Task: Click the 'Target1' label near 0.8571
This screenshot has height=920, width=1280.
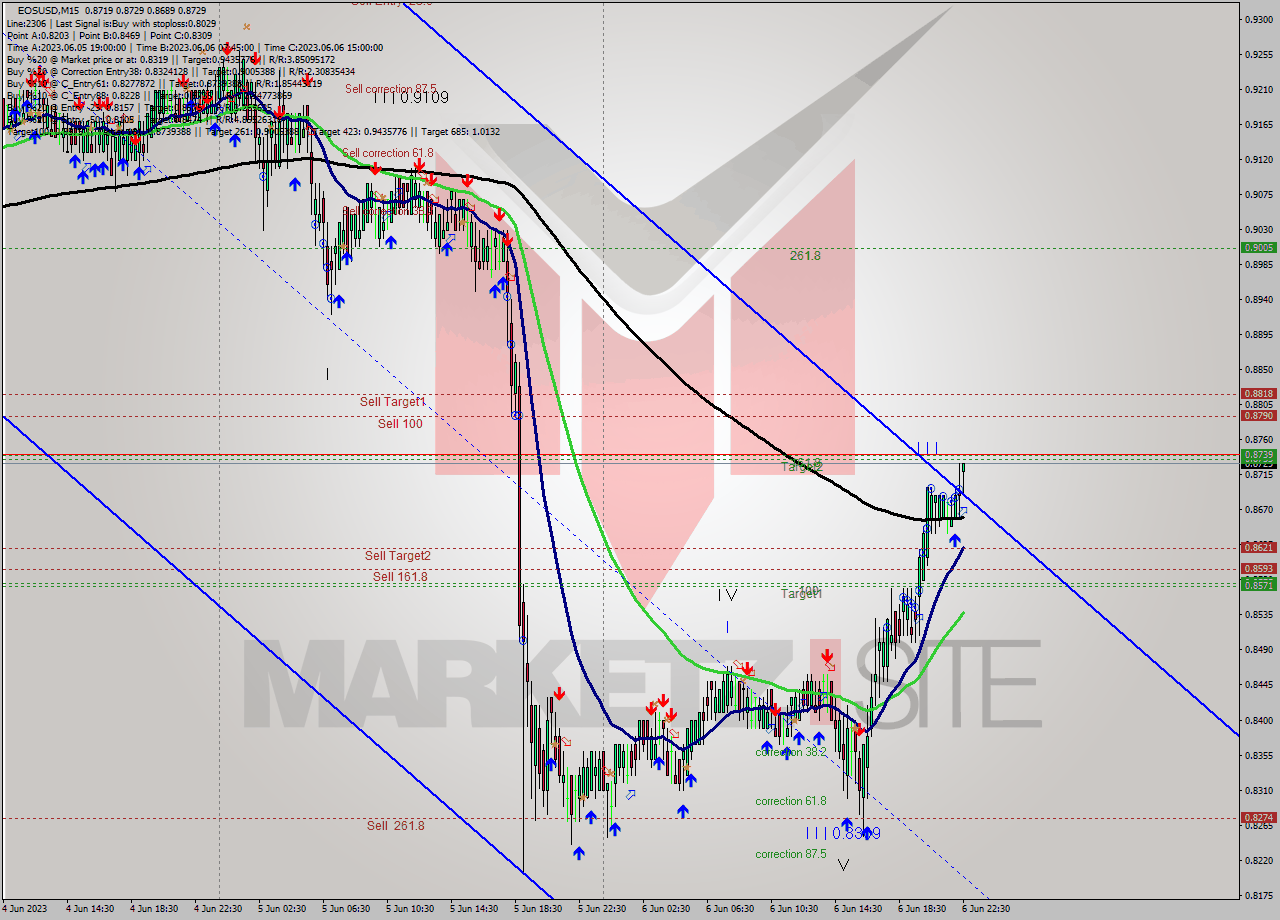Action: click(801, 594)
